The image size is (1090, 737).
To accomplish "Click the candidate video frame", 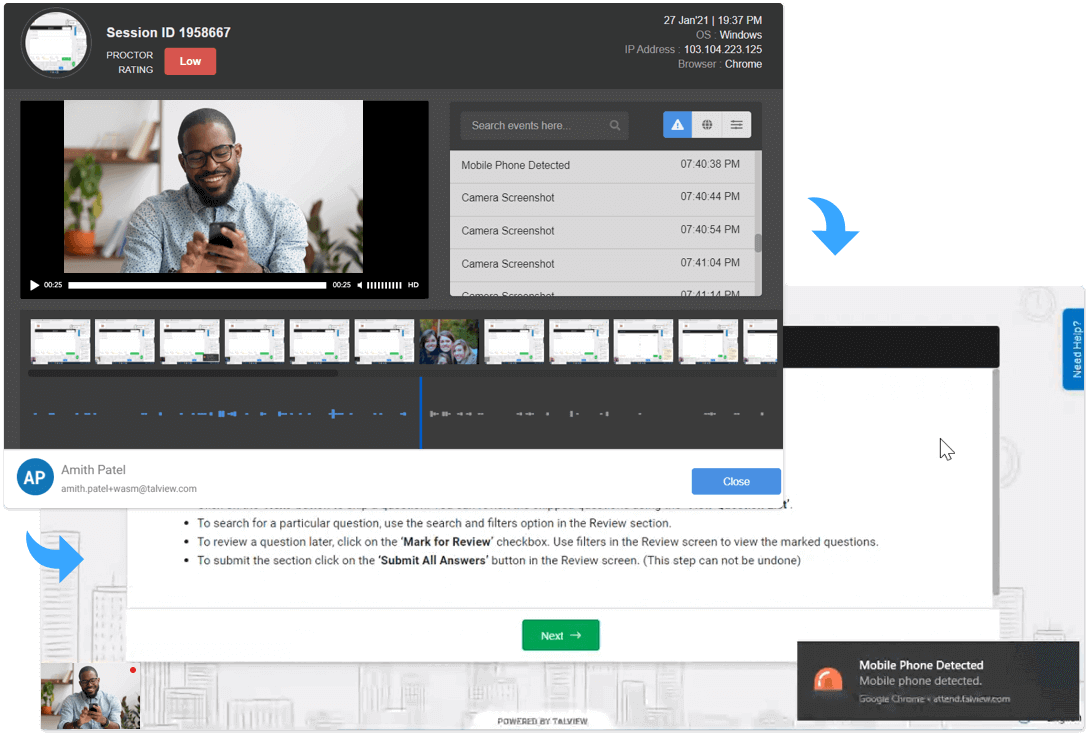I will click(x=213, y=186).
